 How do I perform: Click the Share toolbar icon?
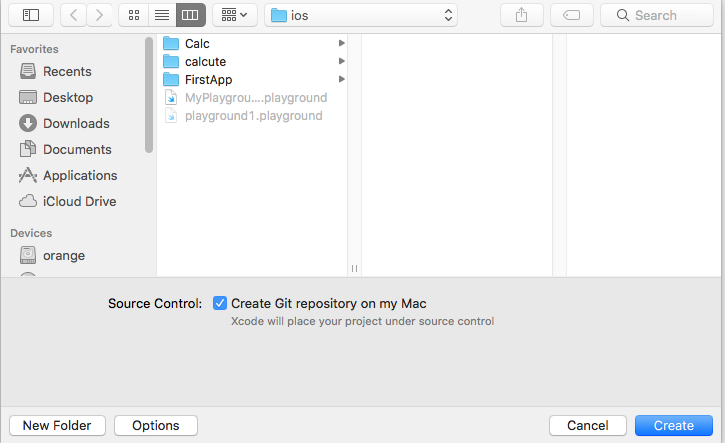[522, 15]
